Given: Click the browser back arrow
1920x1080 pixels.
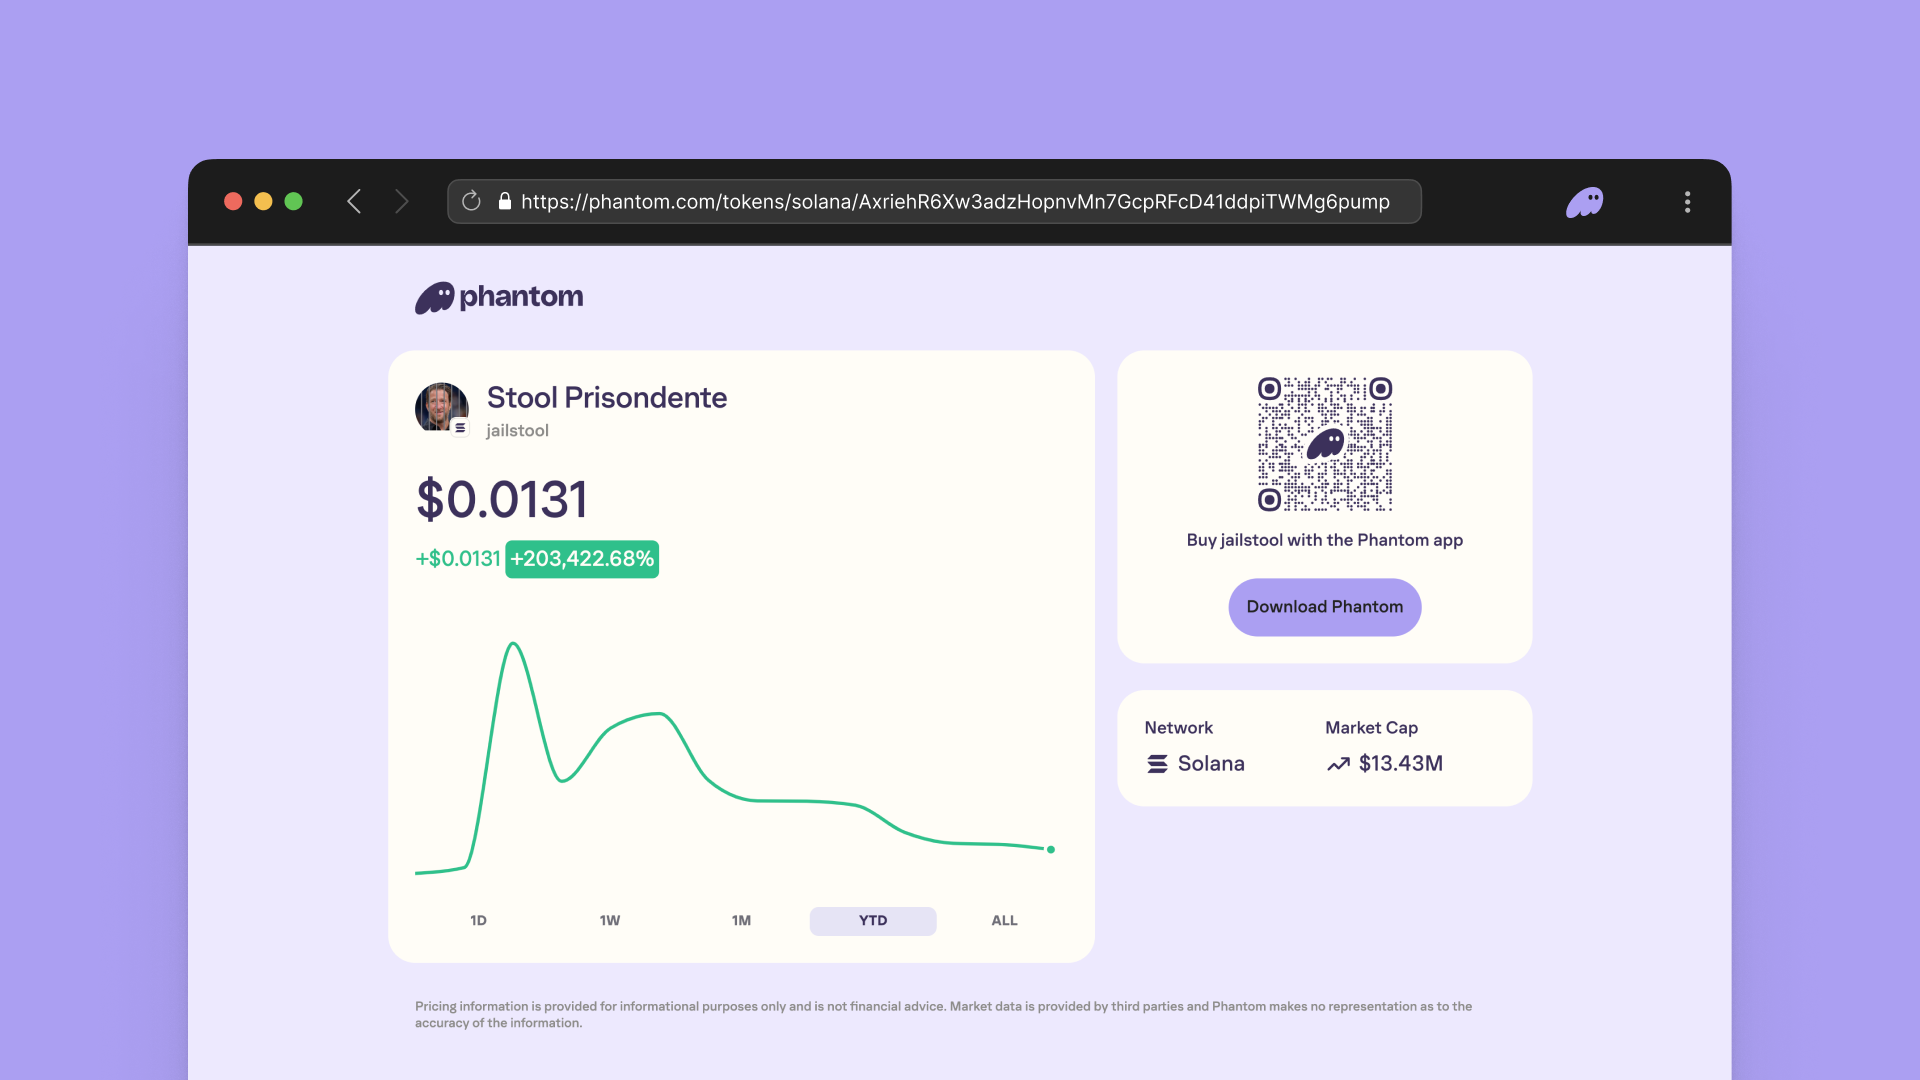Looking at the screenshot, I should pyautogui.click(x=354, y=202).
